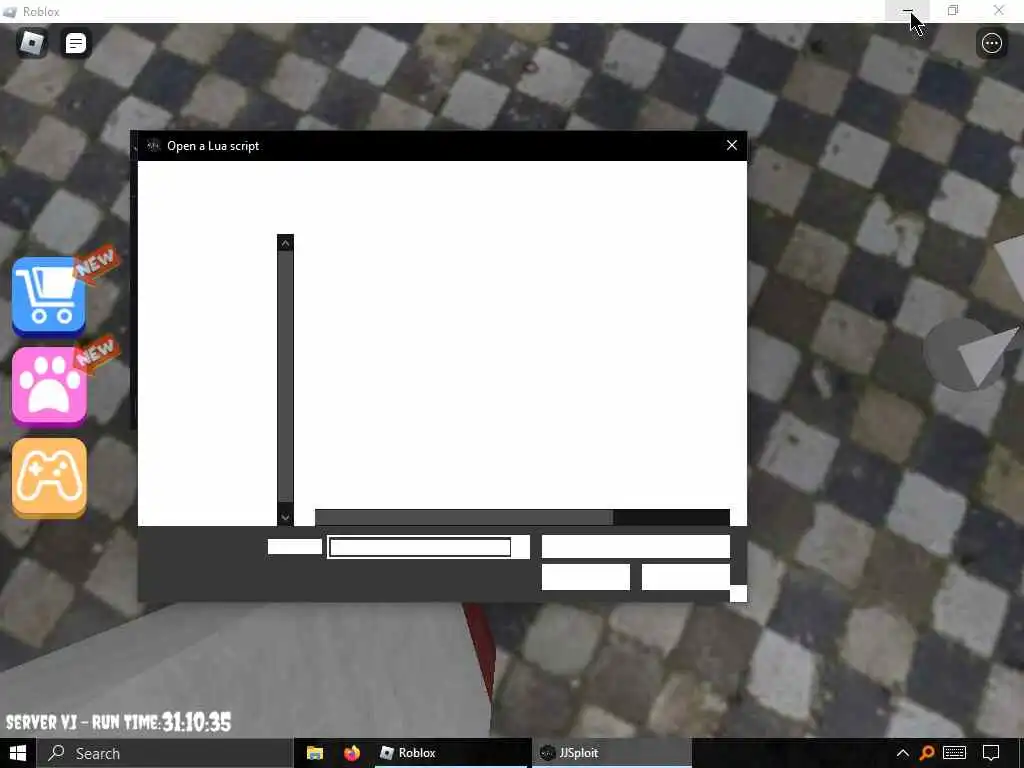
Task: Click the horizontal scrollbar thumb in the dialog
Action: (x=464, y=517)
